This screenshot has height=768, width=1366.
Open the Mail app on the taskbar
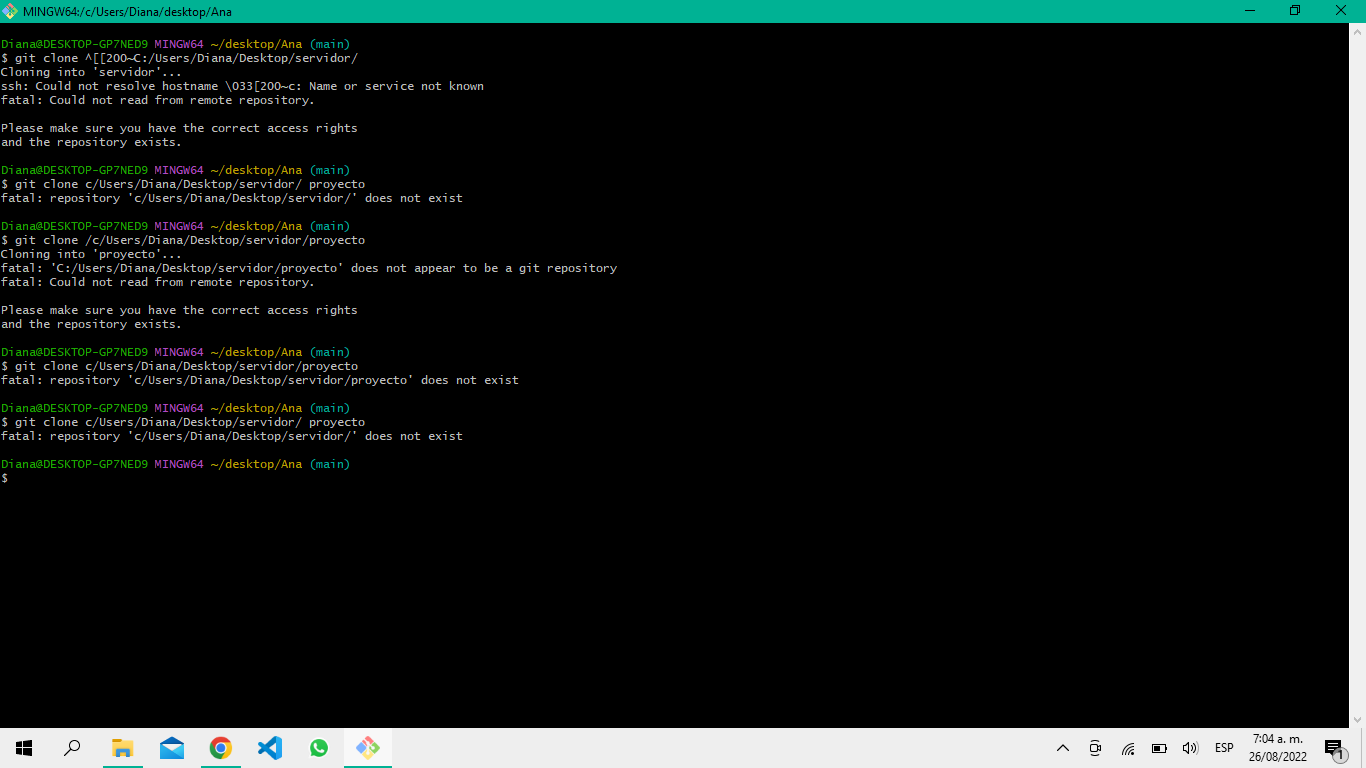pyautogui.click(x=171, y=748)
